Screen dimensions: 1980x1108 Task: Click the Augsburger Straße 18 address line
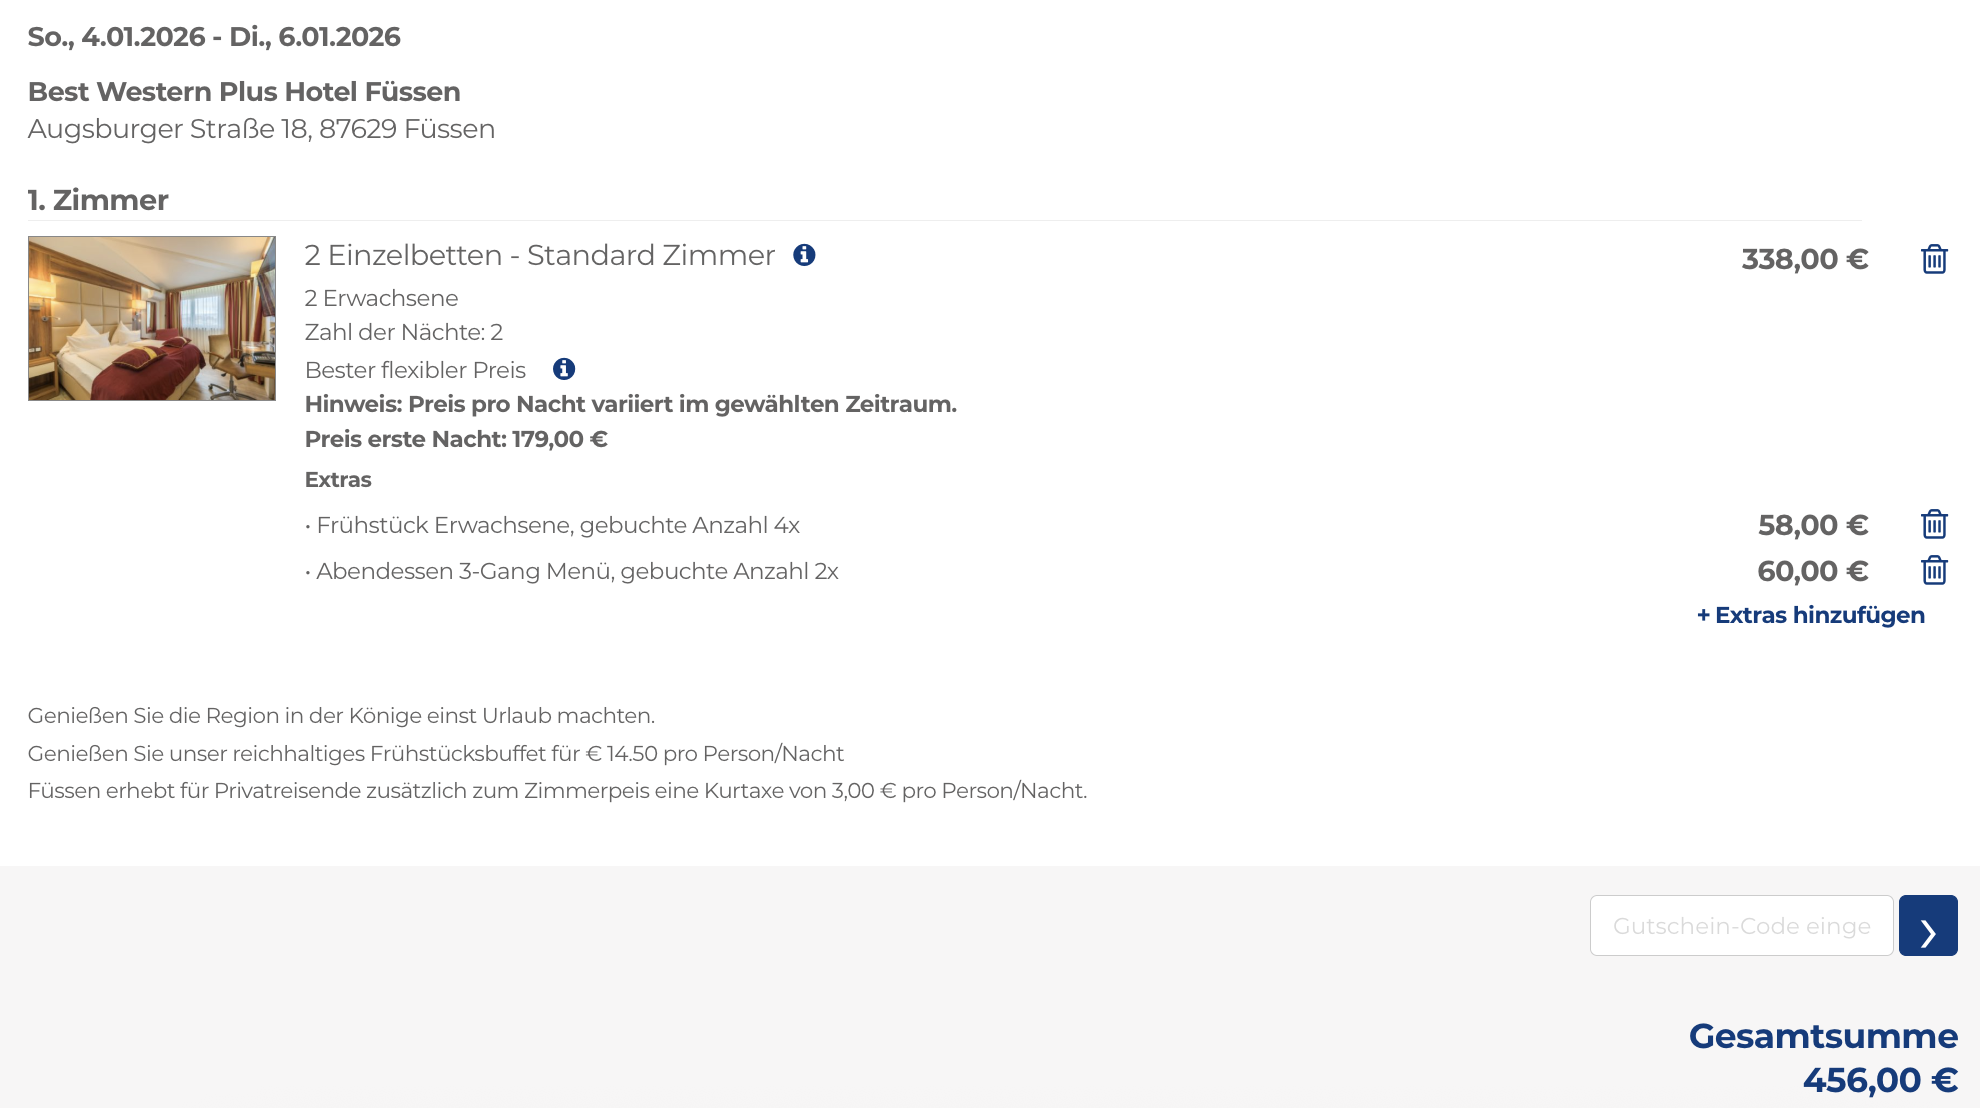pyautogui.click(x=261, y=129)
